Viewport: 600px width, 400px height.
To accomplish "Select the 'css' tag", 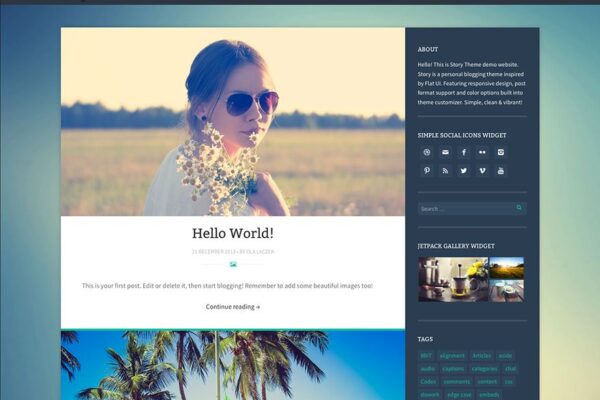I will [x=509, y=382].
